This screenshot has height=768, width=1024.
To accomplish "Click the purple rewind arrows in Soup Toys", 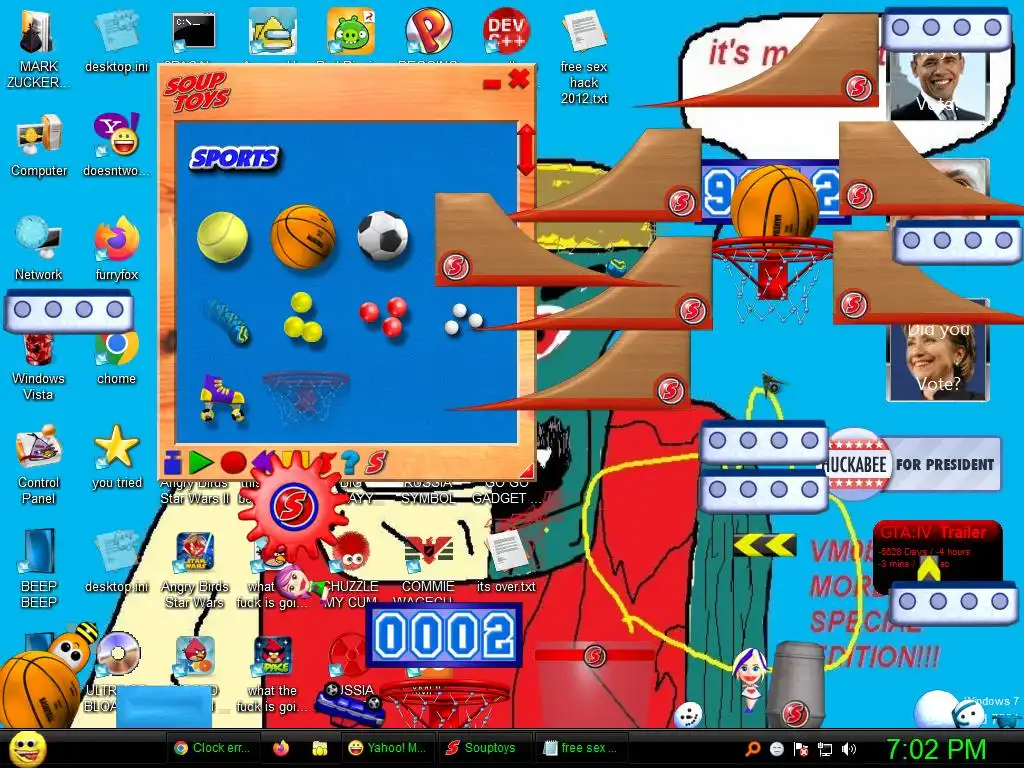I will coord(262,461).
